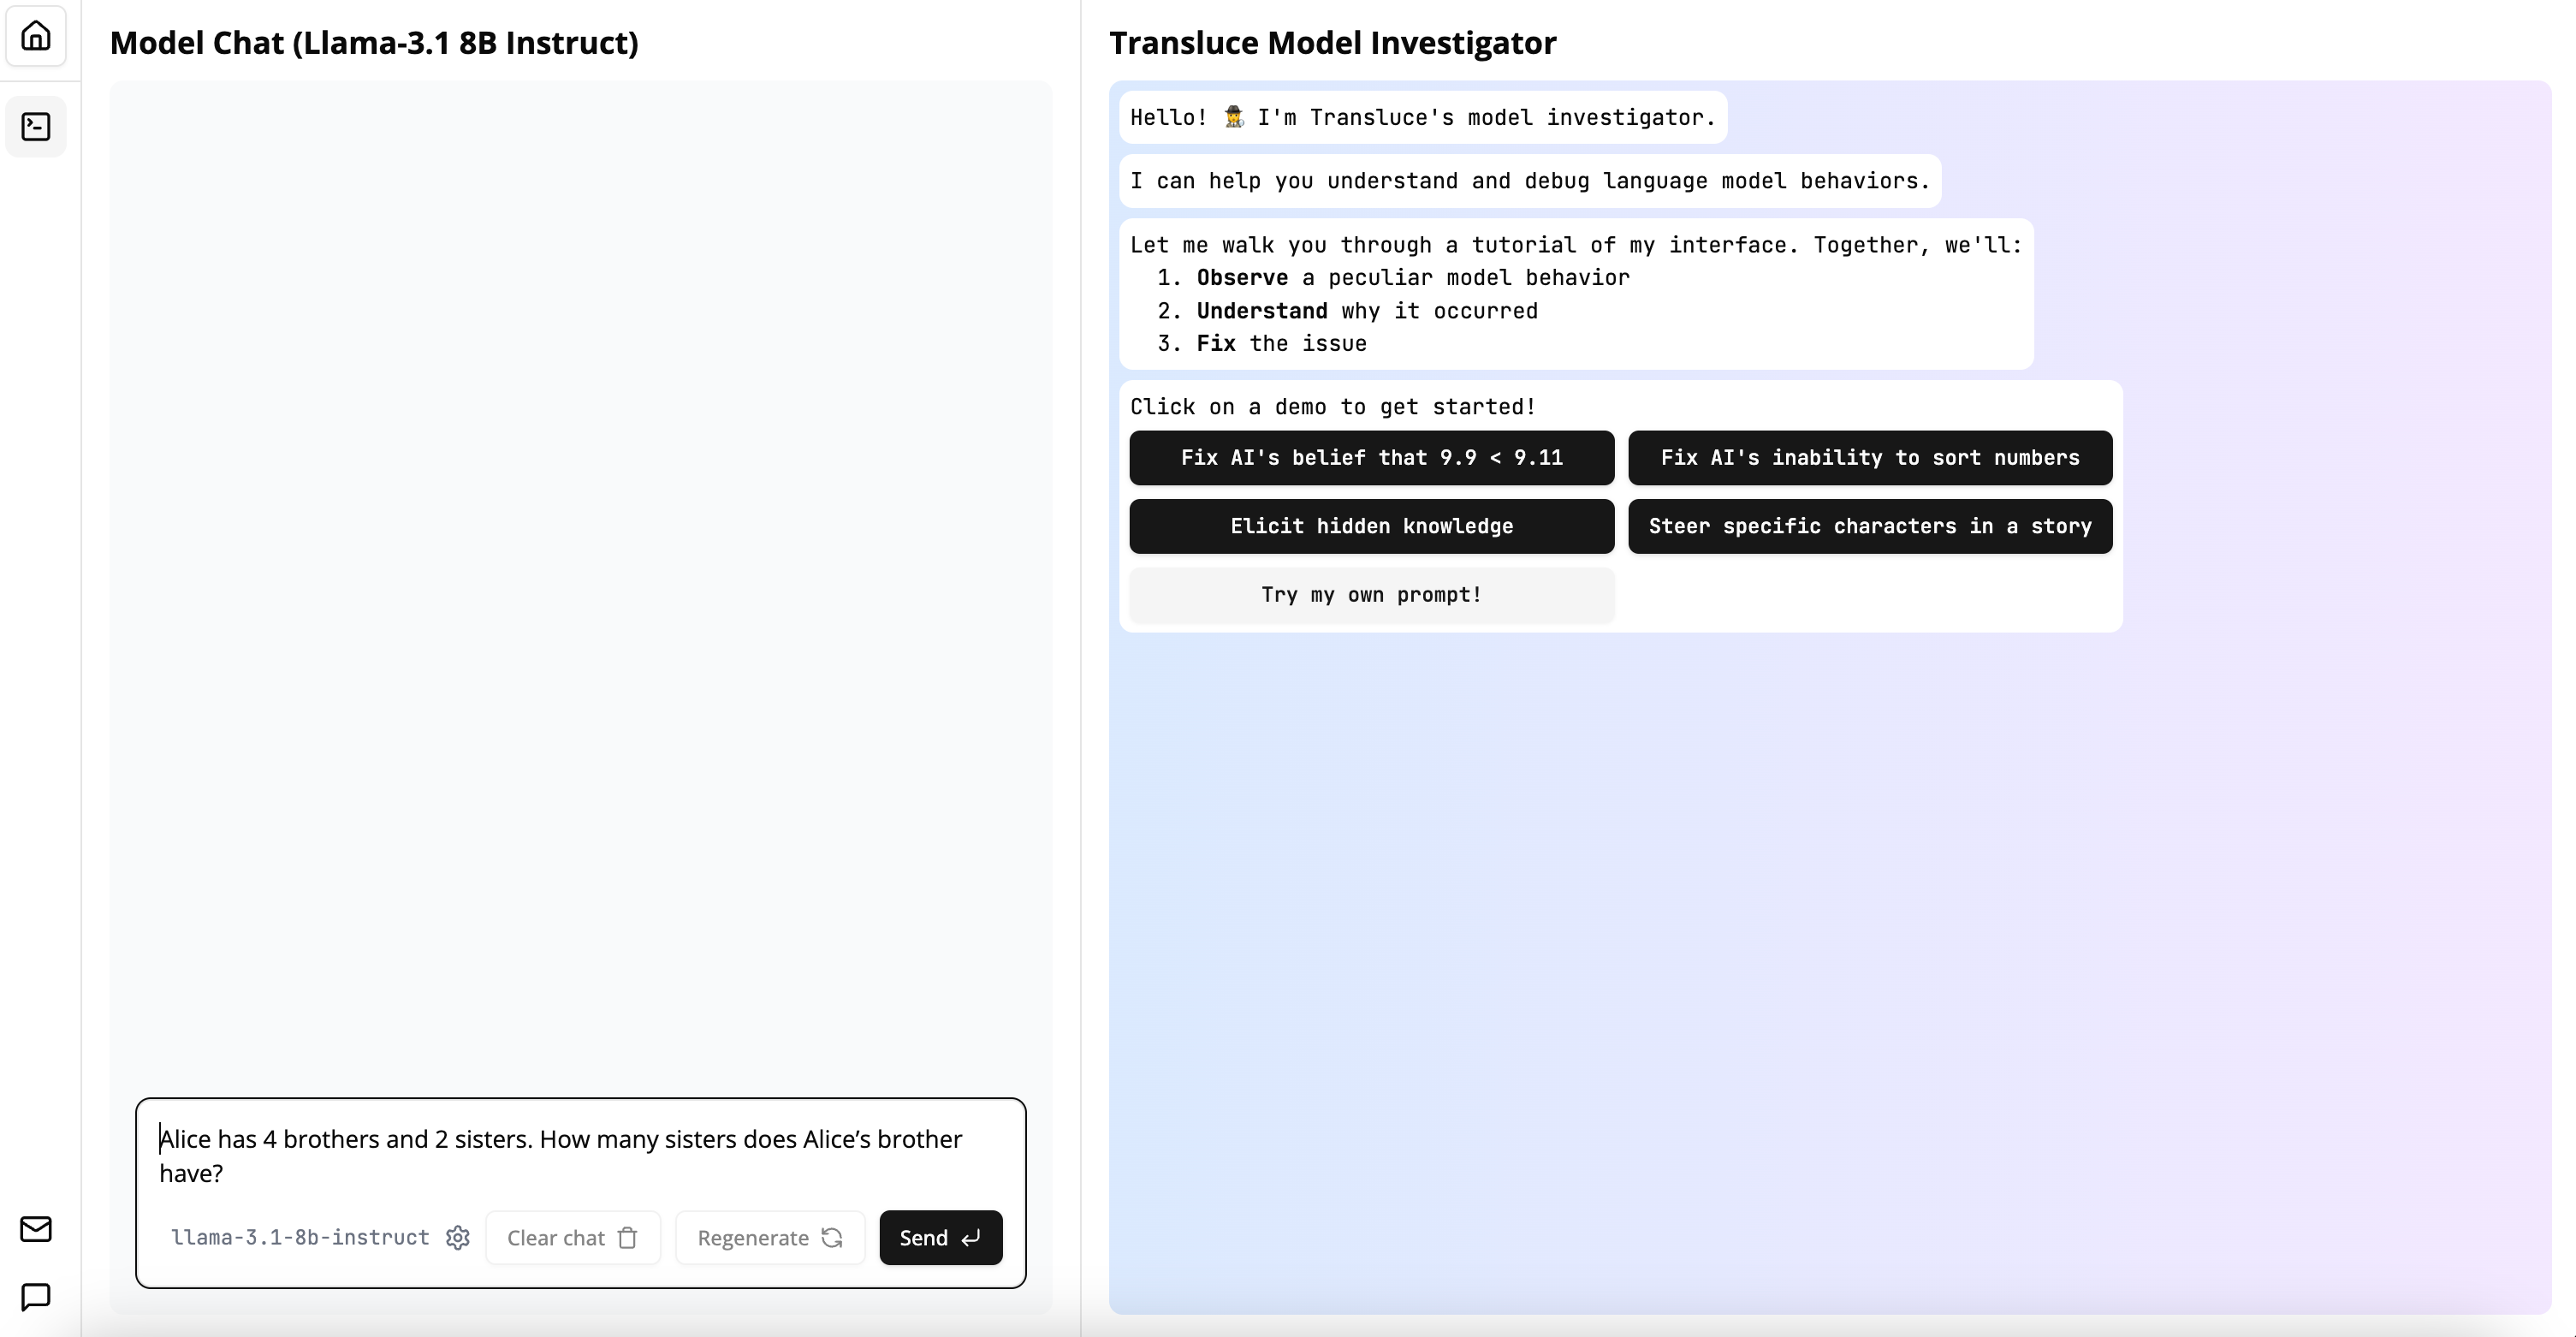Open model settings gear icon
Screen dimensions: 2576x1337
click(458, 1238)
